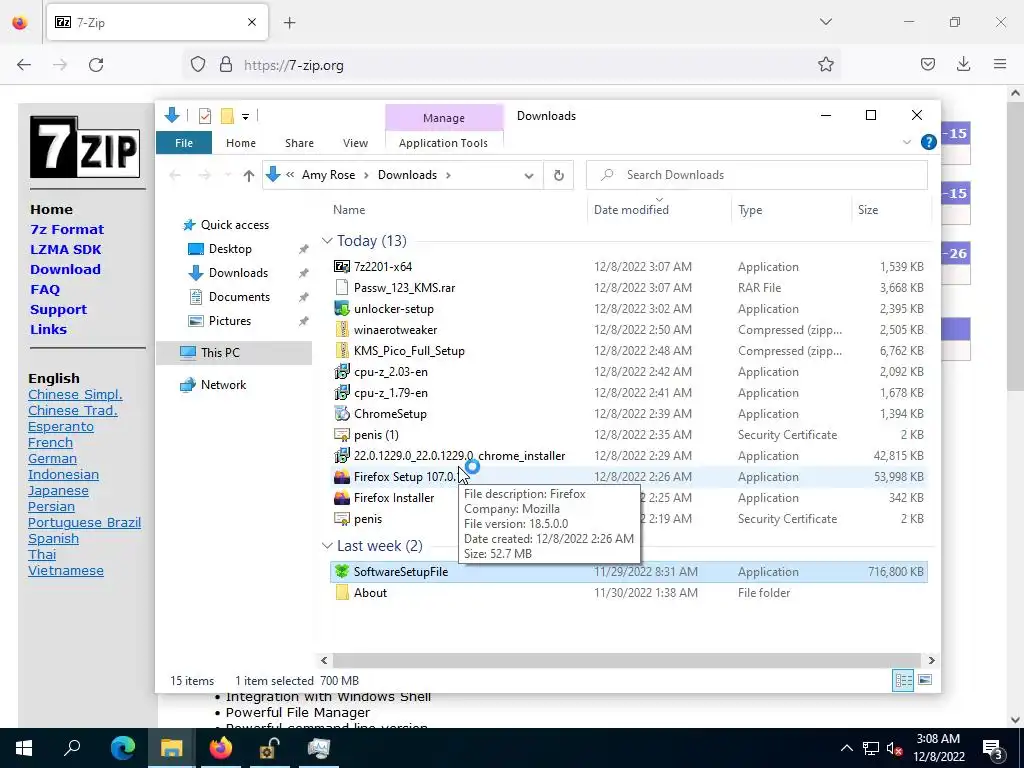Expand the Explorer ribbon chevron
Screen dimensions: 1024x768
coord(906,142)
